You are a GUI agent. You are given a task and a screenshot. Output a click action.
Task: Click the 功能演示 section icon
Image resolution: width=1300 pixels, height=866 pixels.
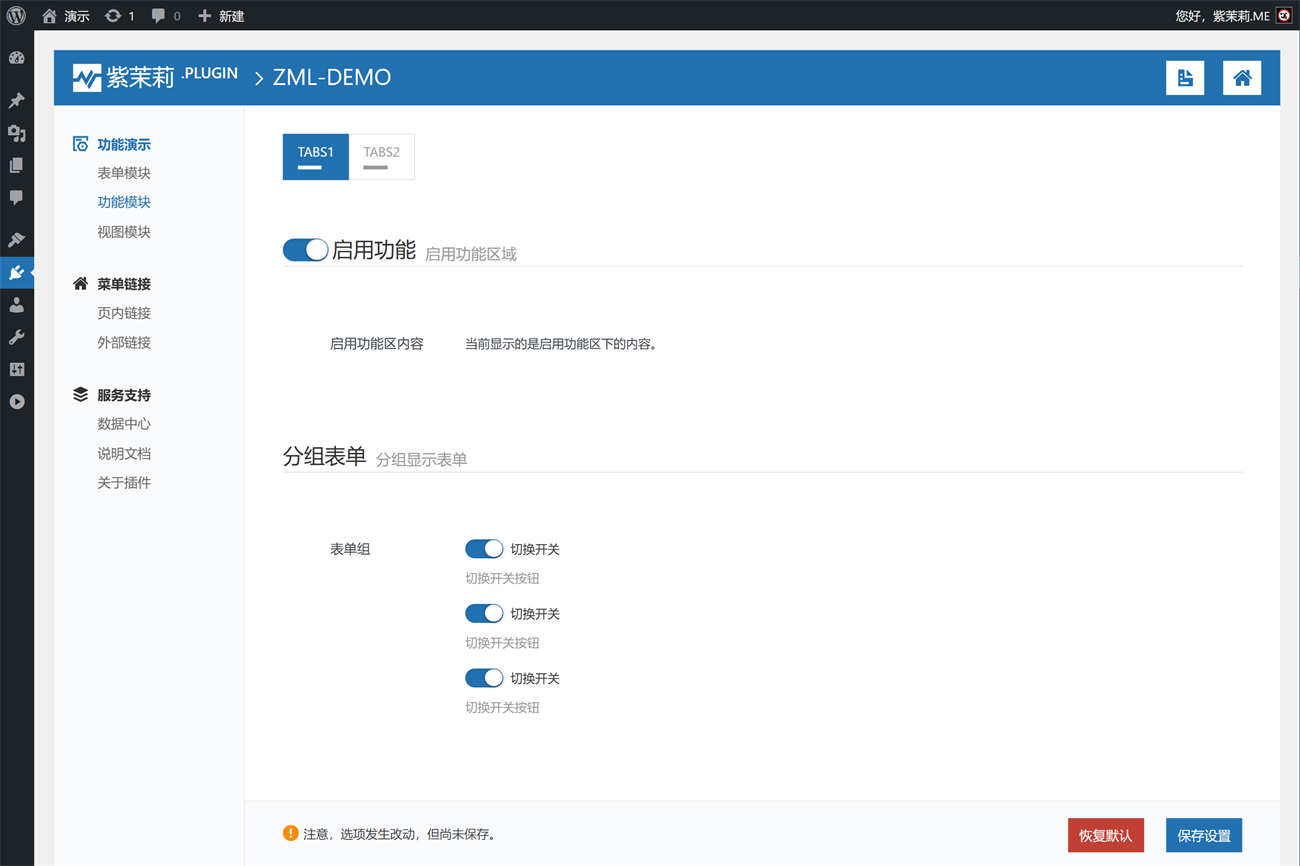[80, 144]
